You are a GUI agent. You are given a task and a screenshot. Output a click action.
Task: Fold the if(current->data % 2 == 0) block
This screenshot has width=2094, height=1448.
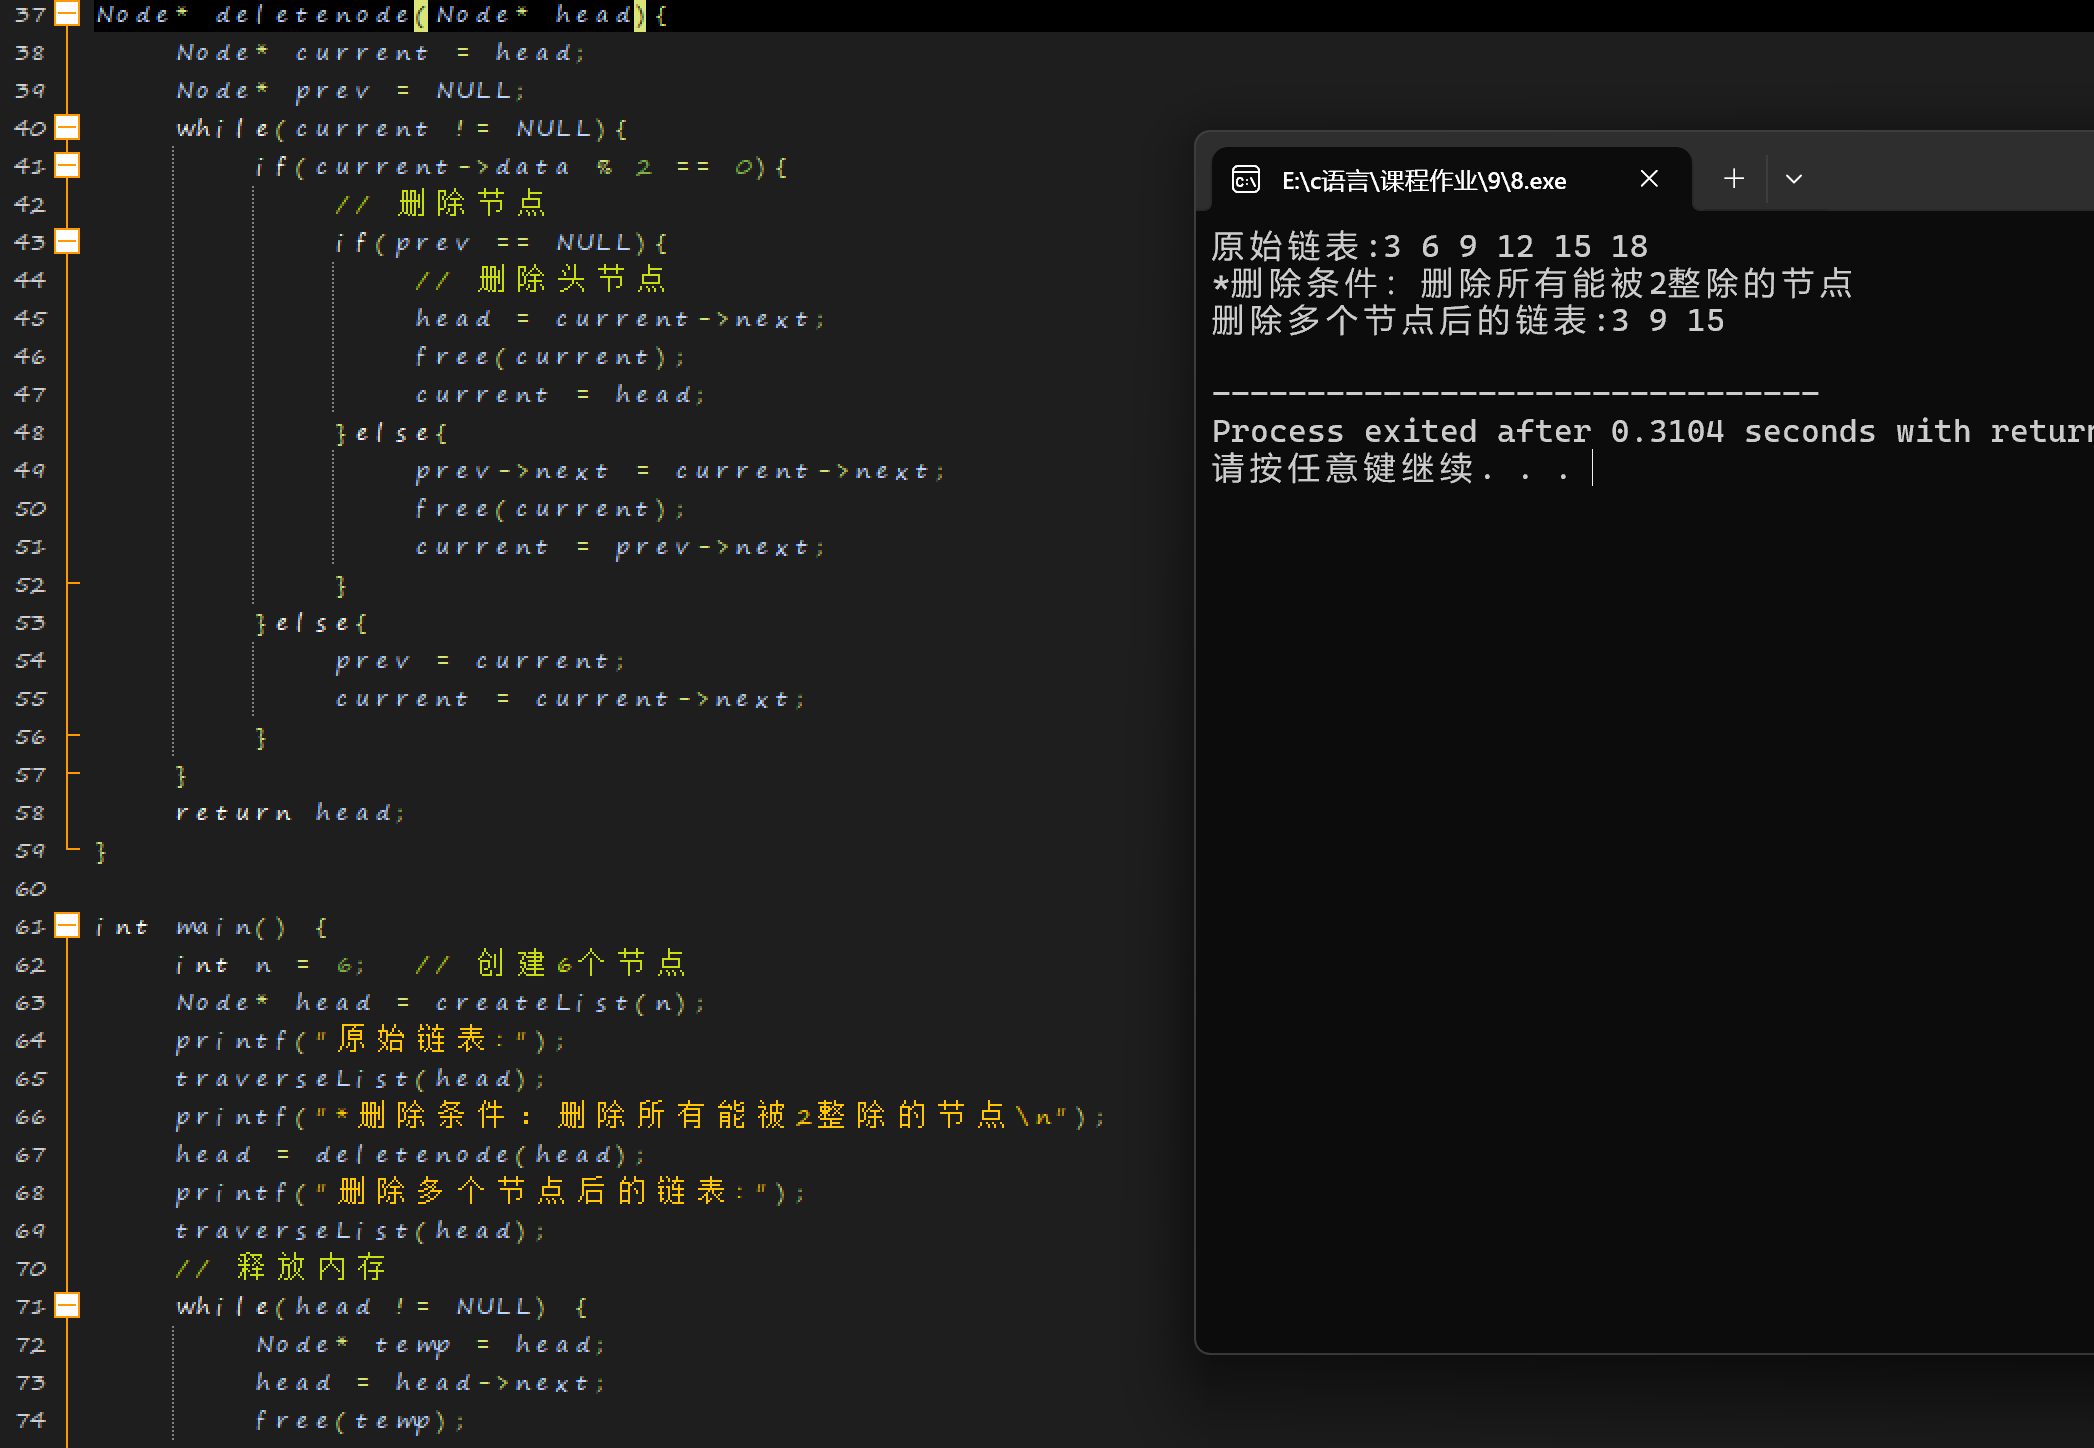coord(67,166)
